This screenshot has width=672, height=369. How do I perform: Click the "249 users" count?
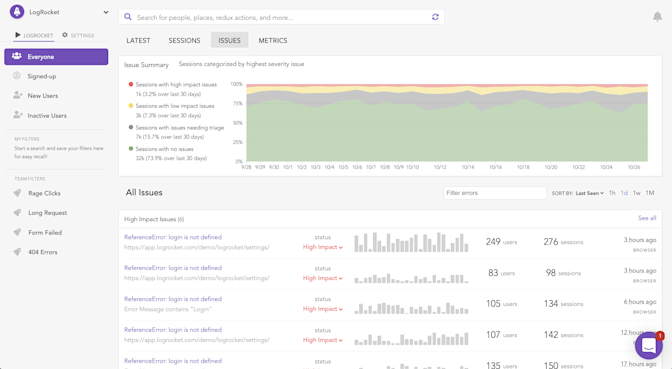(501, 242)
